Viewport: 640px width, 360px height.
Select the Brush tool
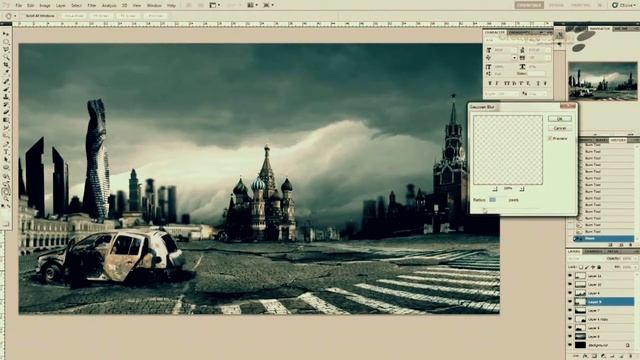point(5,89)
